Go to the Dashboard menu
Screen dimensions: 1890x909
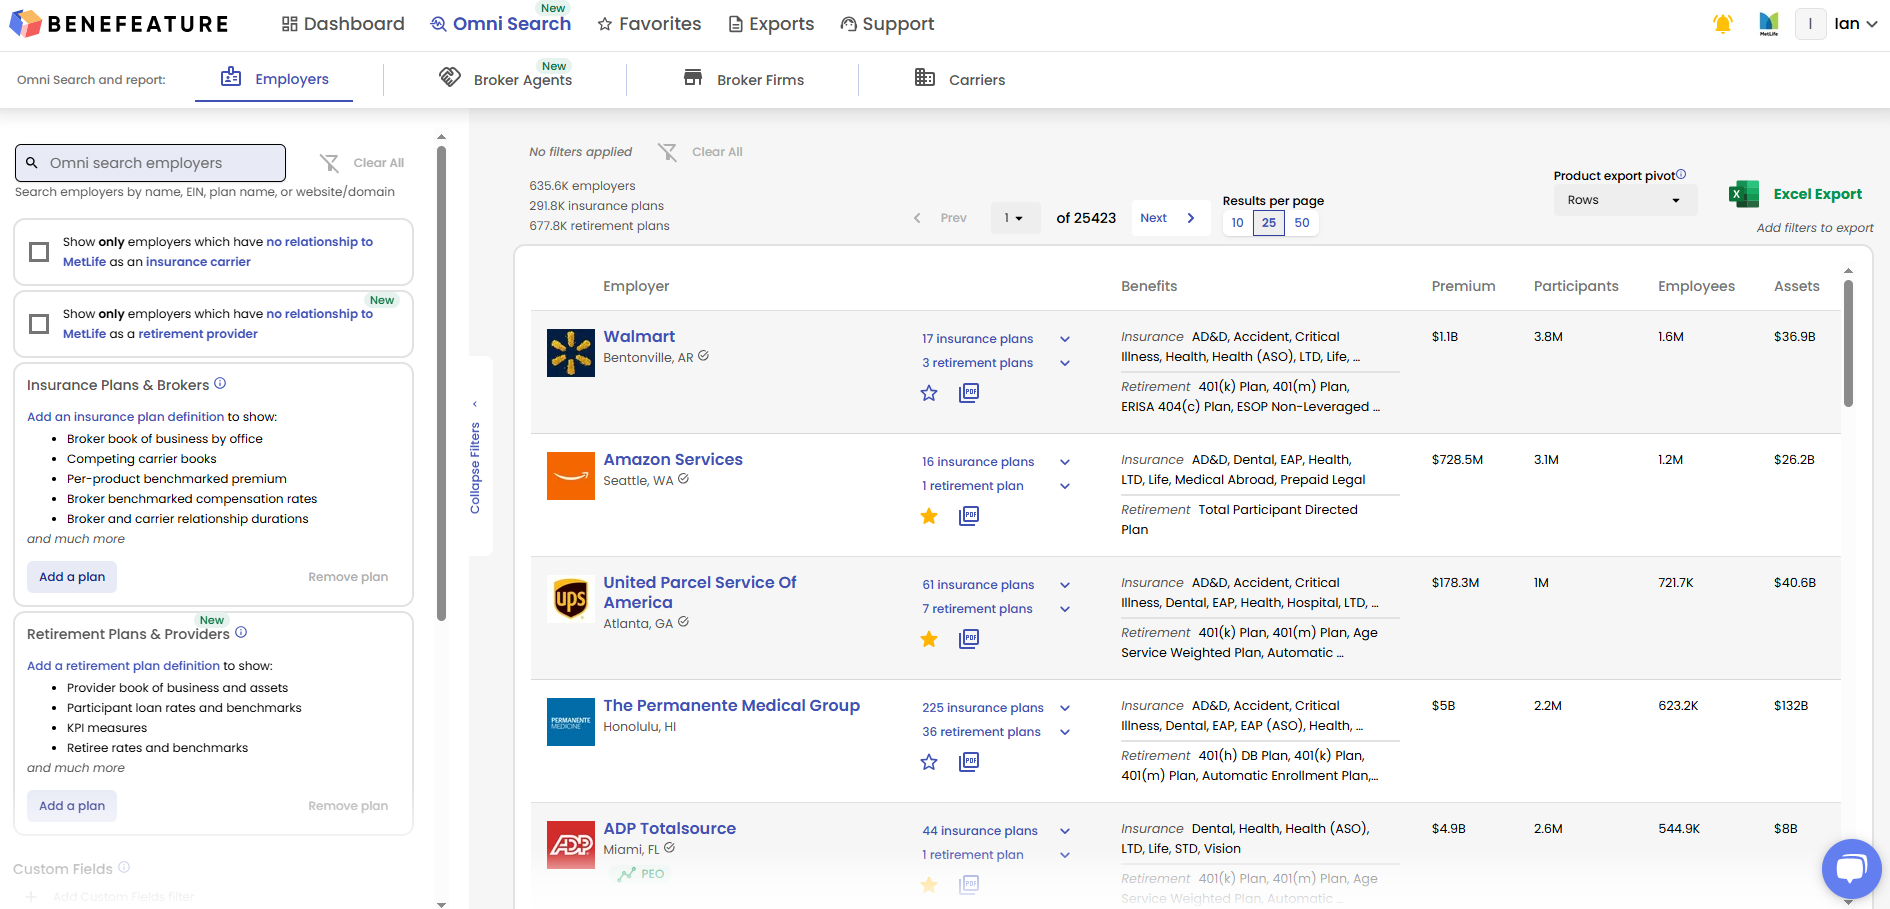pyautogui.click(x=343, y=24)
